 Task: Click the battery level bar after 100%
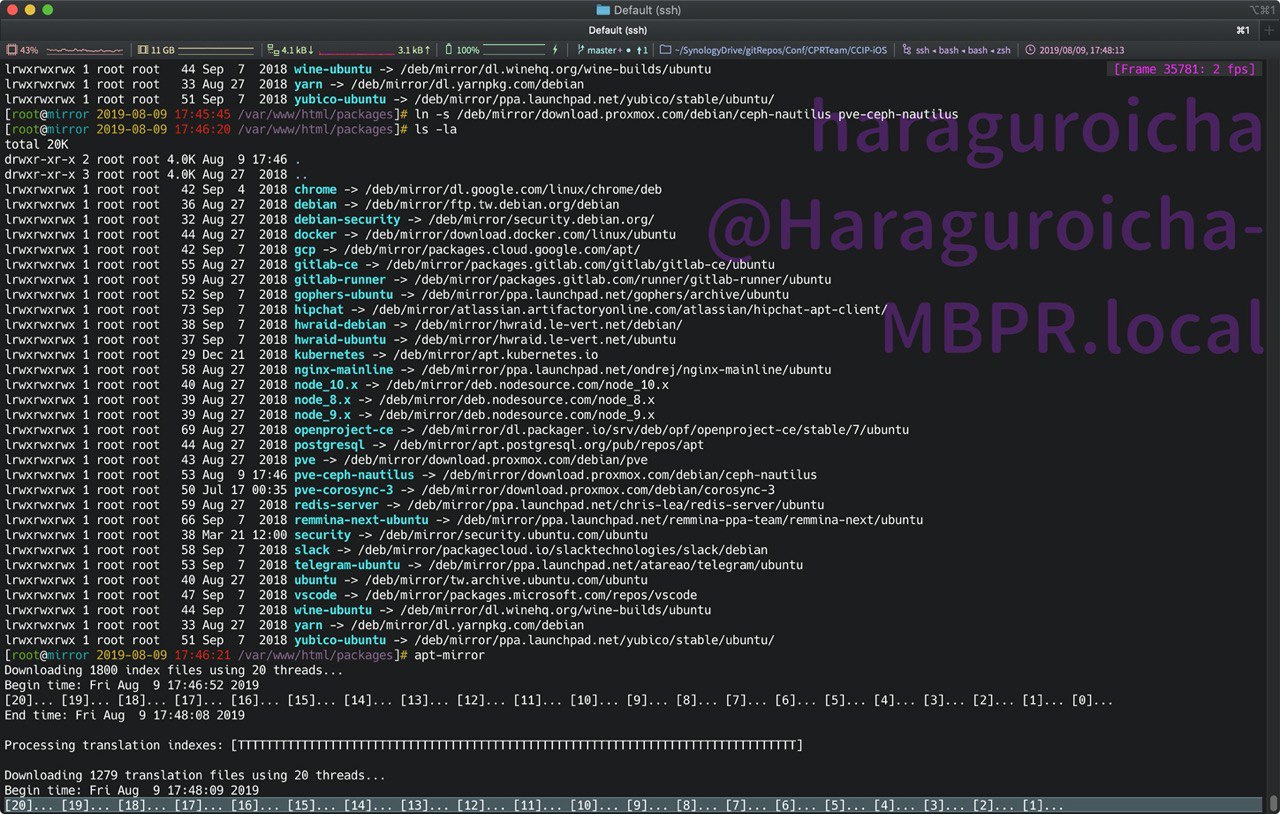click(x=513, y=49)
